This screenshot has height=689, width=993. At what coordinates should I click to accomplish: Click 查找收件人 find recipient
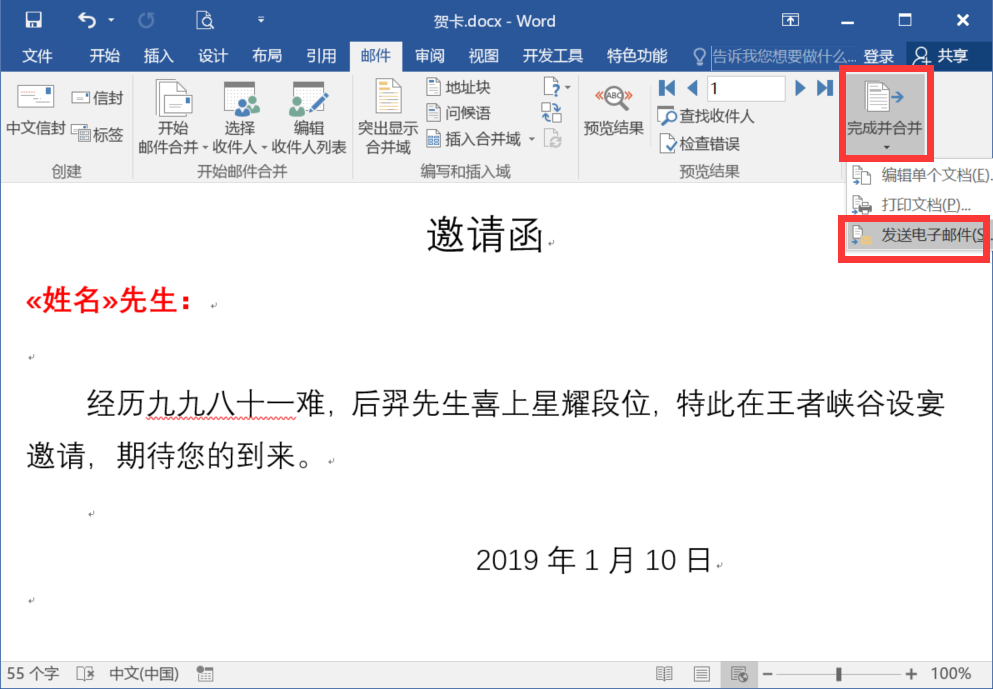coord(705,116)
